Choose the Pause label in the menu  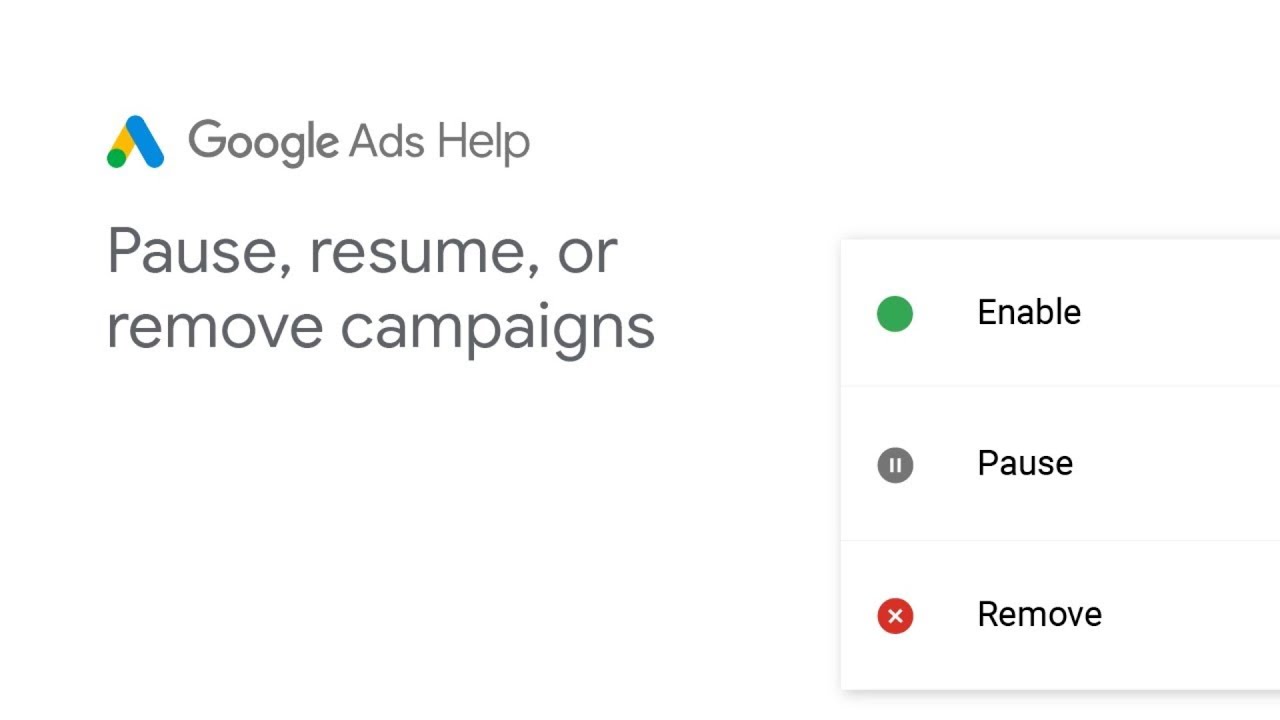tap(1024, 464)
